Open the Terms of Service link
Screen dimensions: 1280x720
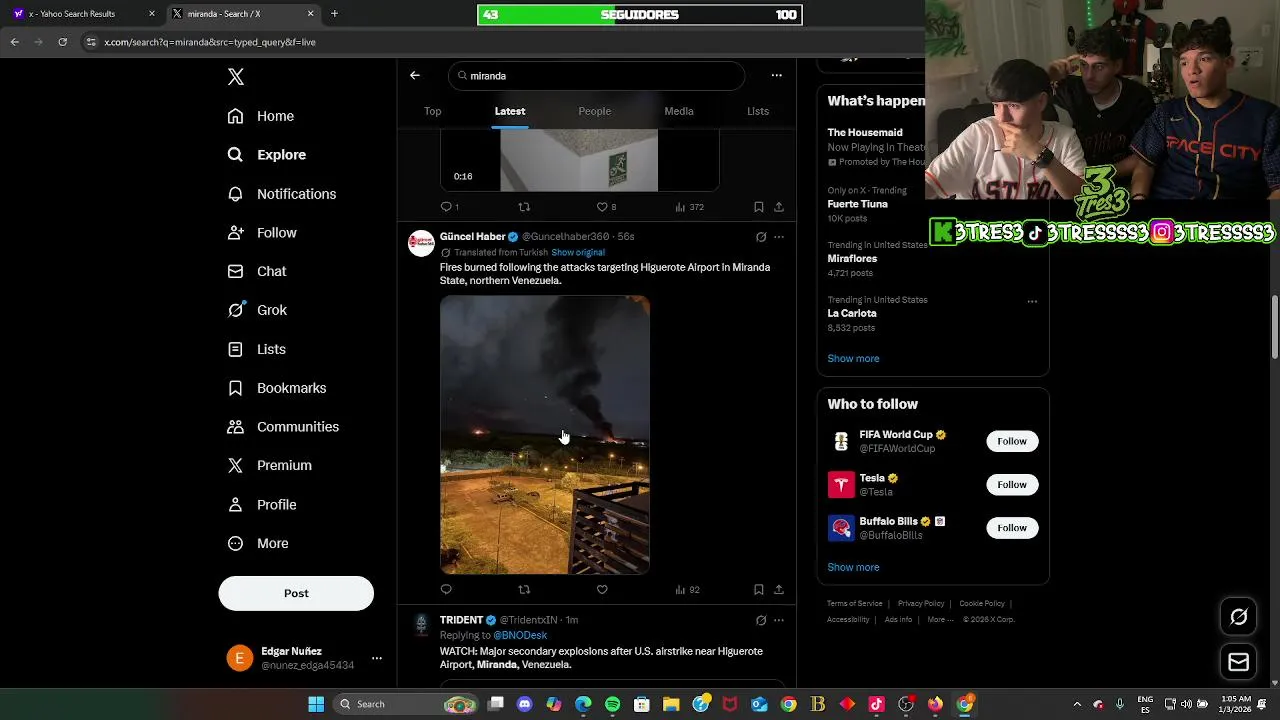click(854, 604)
